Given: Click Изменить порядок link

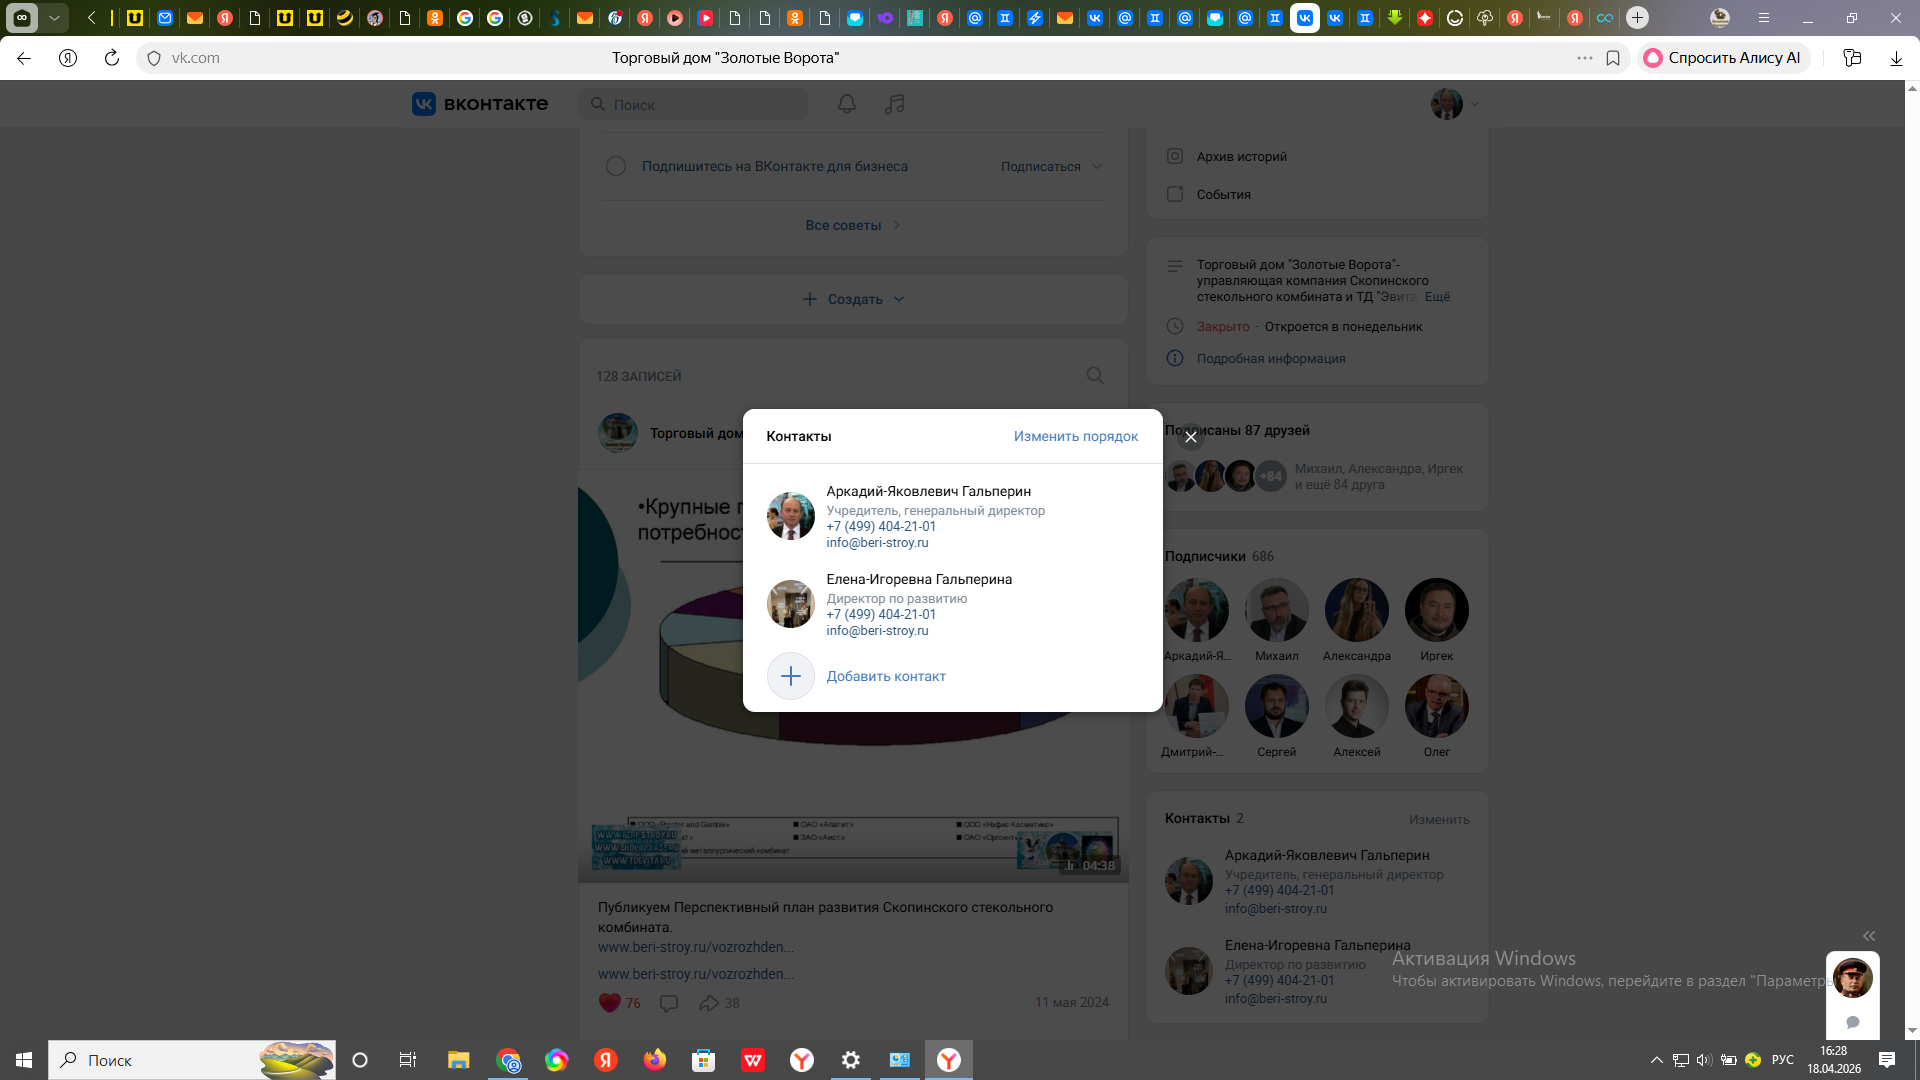Looking at the screenshot, I should (1075, 436).
